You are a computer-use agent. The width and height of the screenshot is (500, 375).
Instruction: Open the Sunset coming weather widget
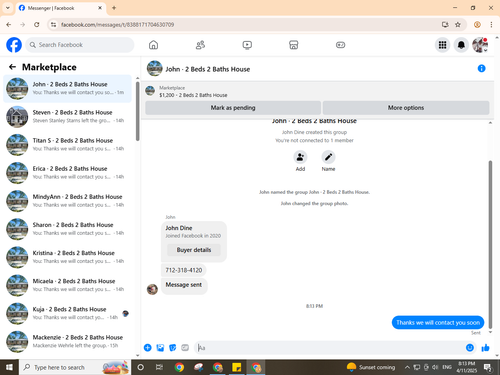371,367
